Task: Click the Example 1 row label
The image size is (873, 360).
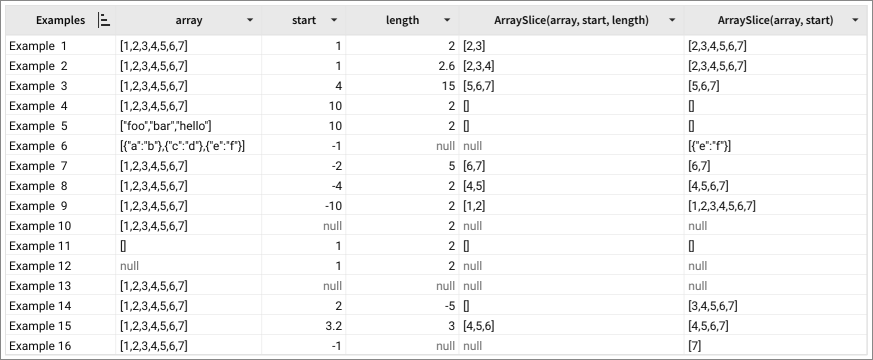Action: (x=38, y=46)
